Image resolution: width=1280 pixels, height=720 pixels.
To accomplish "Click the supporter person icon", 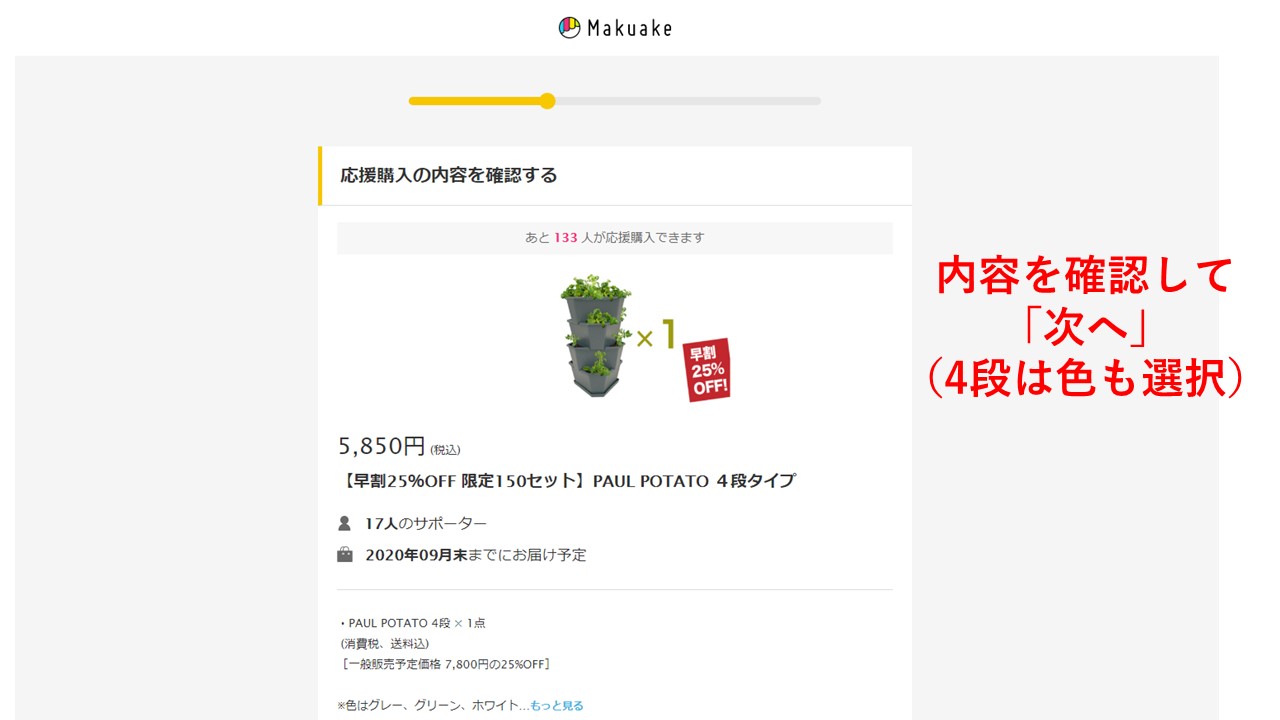I will coord(345,523).
